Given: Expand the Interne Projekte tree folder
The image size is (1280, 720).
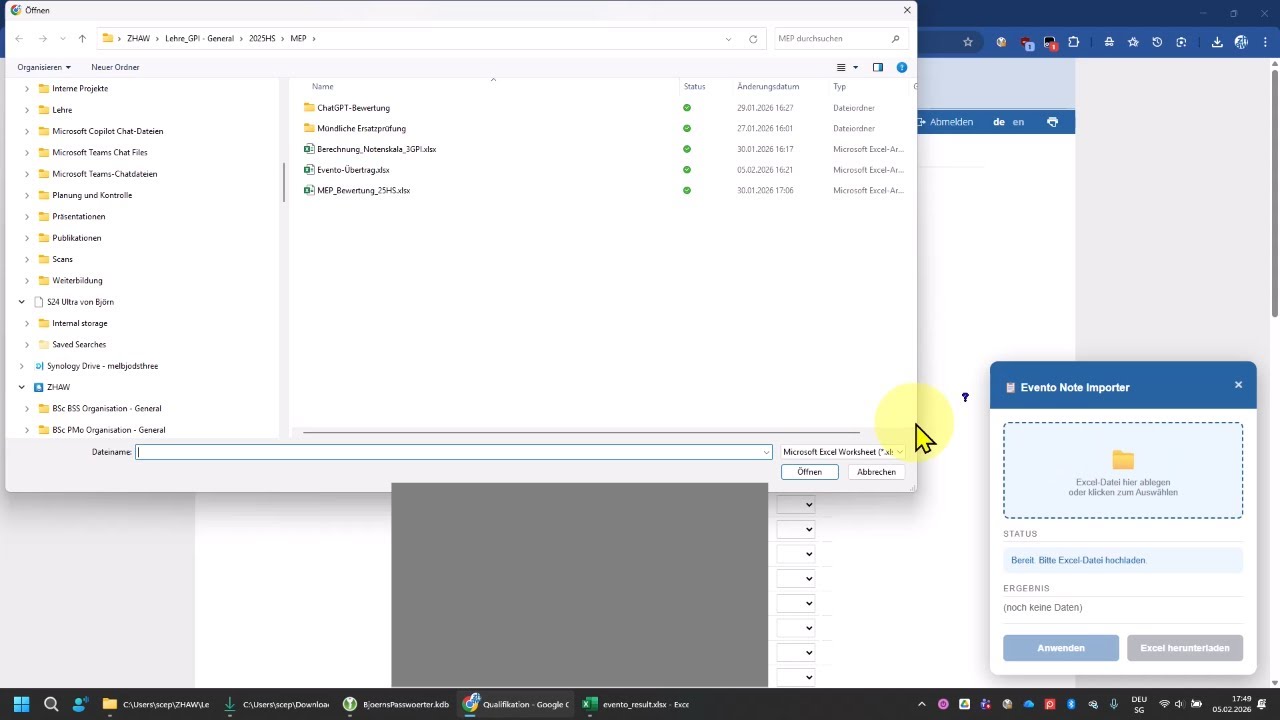Looking at the screenshot, I should [x=27, y=88].
